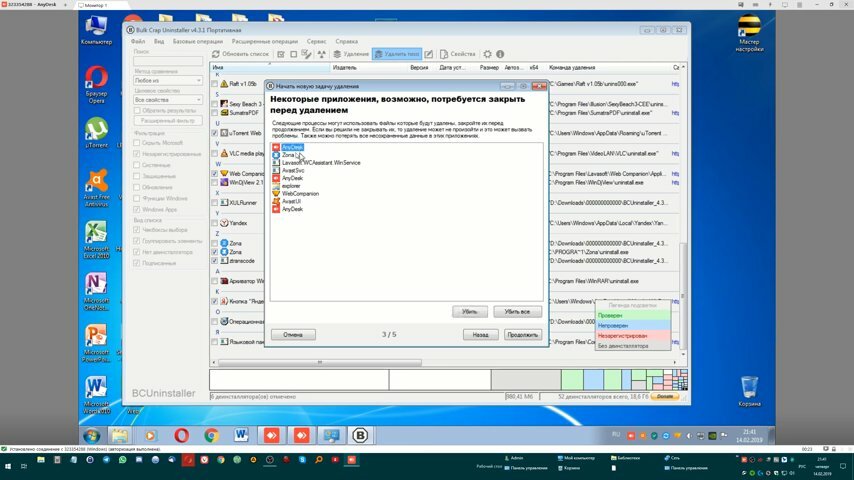This screenshot has width=854, height=480.
Task: Click the Непроверен blue legend entry
Action: point(632,325)
